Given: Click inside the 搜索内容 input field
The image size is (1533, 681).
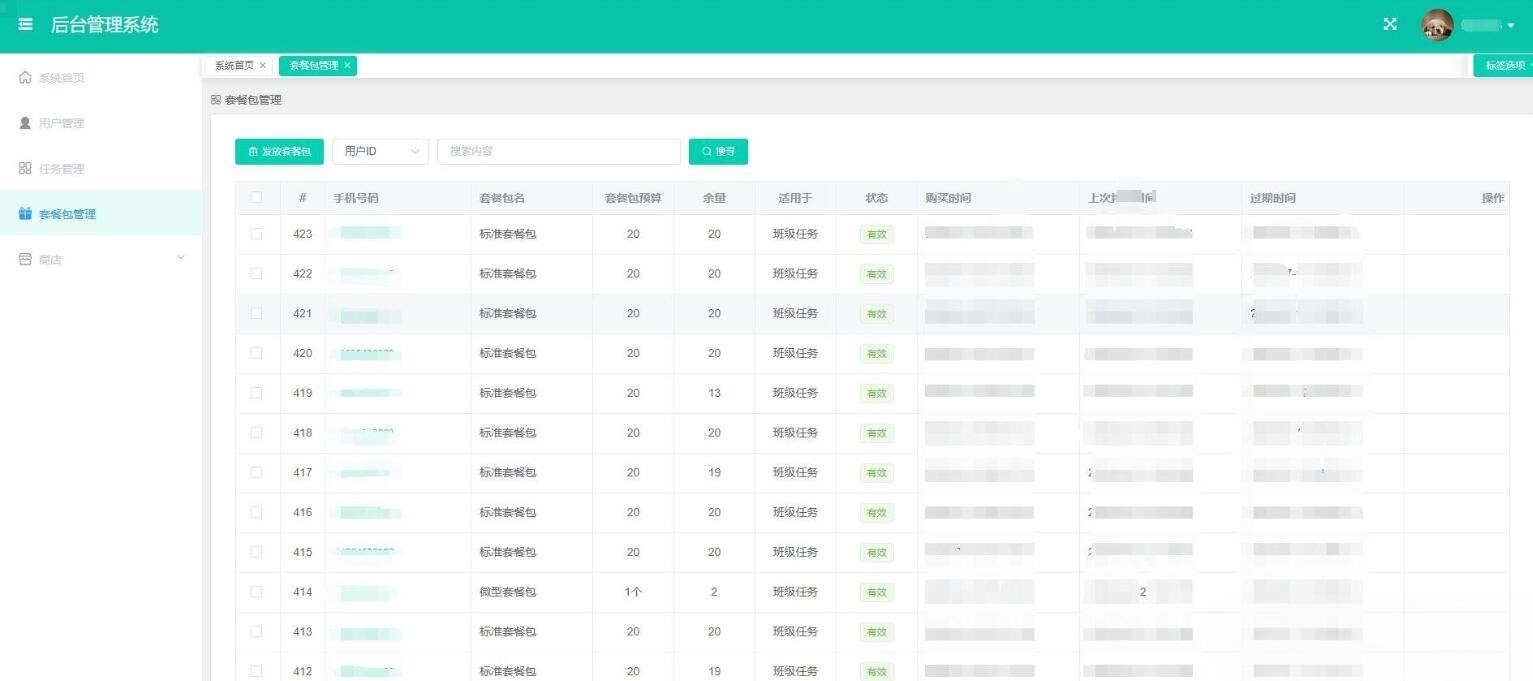Looking at the screenshot, I should 558,151.
